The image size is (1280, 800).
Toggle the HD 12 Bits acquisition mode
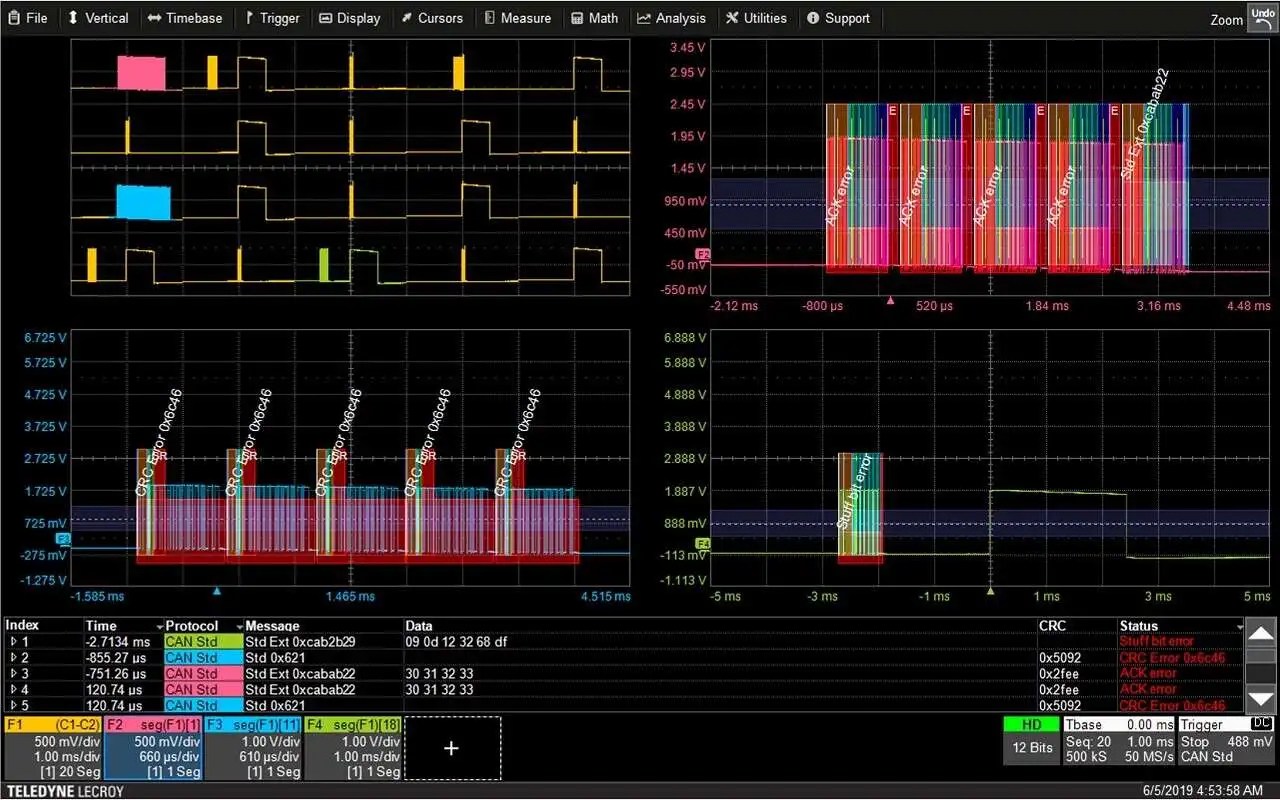1031,740
